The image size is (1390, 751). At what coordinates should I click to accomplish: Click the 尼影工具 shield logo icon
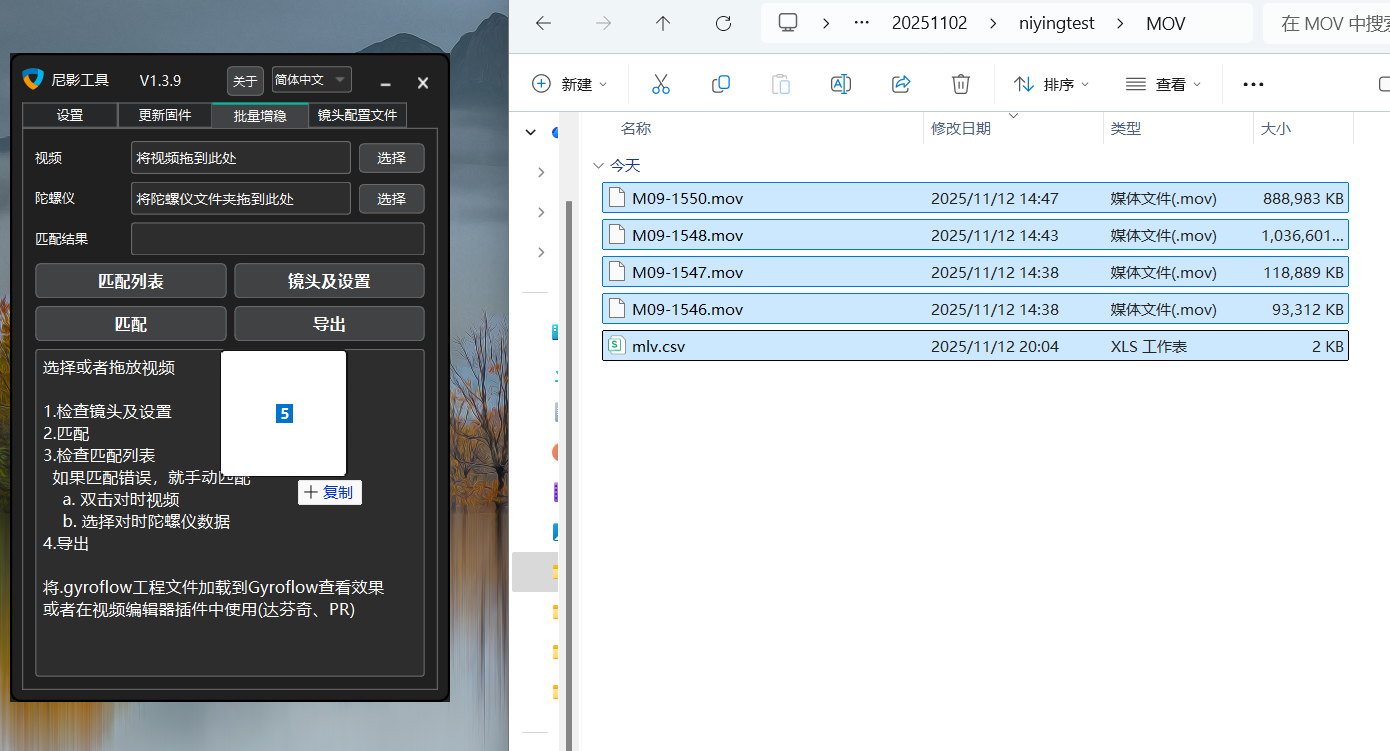point(33,79)
